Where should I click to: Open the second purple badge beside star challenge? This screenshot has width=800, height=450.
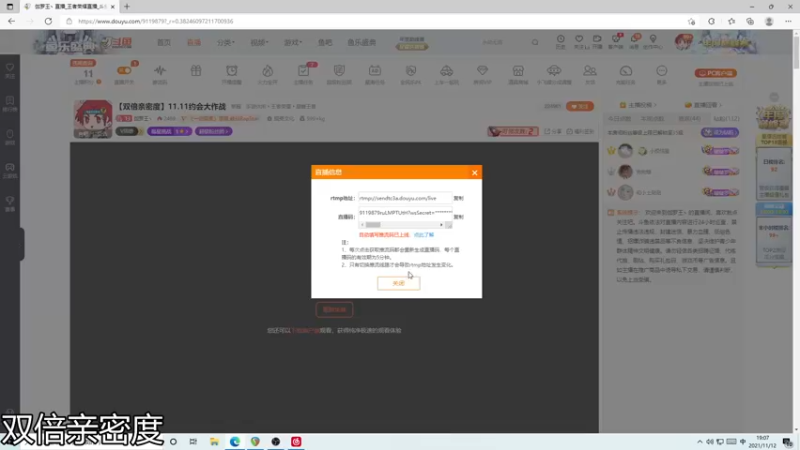point(213,131)
